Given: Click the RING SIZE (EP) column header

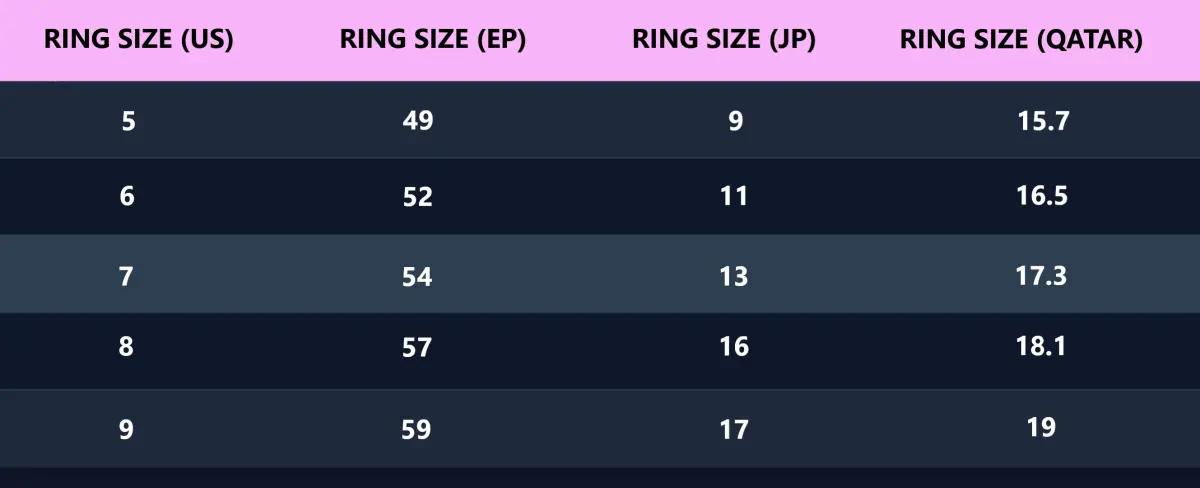Looking at the screenshot, I should pos(433,40).
